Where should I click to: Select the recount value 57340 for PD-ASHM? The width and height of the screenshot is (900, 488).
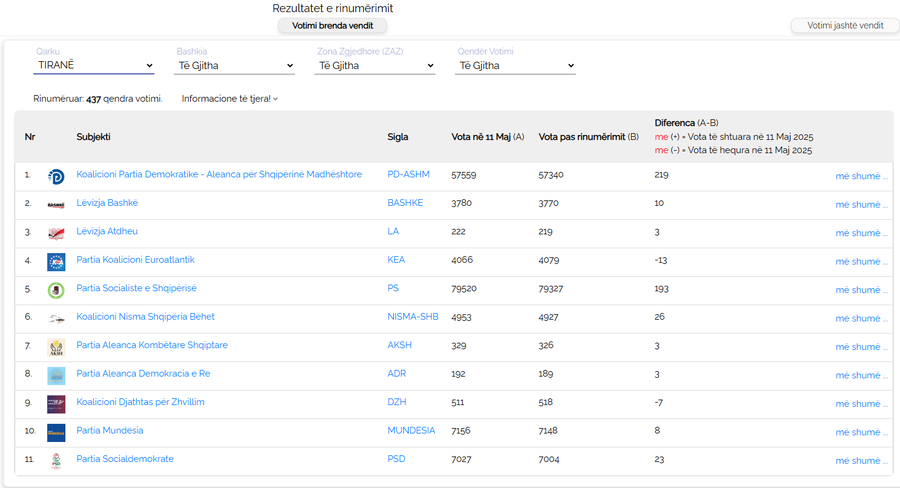pos(551,175)
